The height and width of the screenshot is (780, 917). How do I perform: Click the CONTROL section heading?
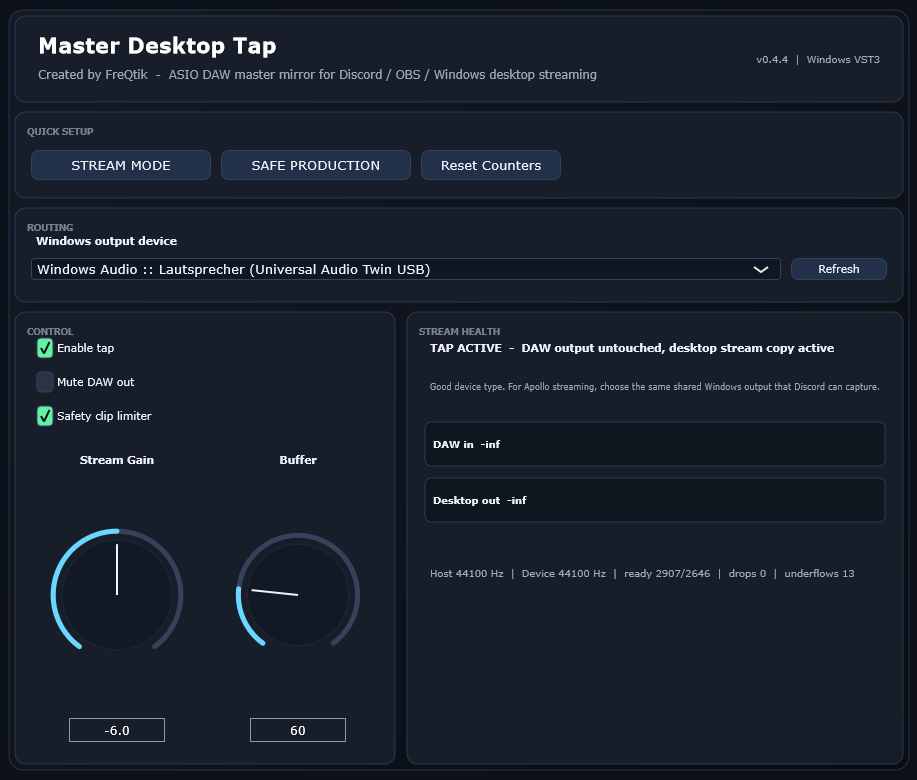tap(50, 332)
